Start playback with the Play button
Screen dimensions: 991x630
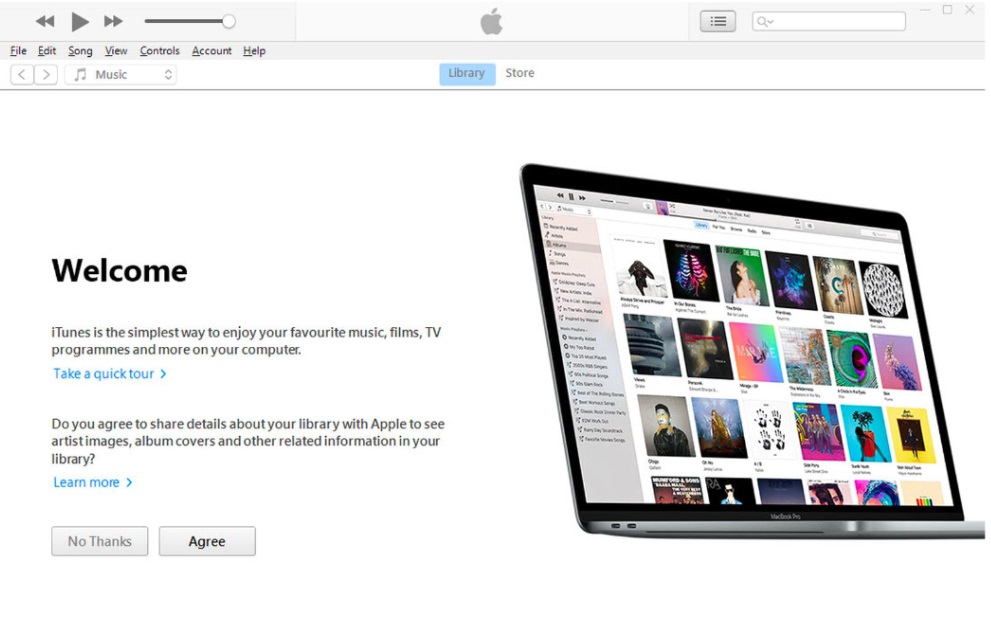(80, 21)
